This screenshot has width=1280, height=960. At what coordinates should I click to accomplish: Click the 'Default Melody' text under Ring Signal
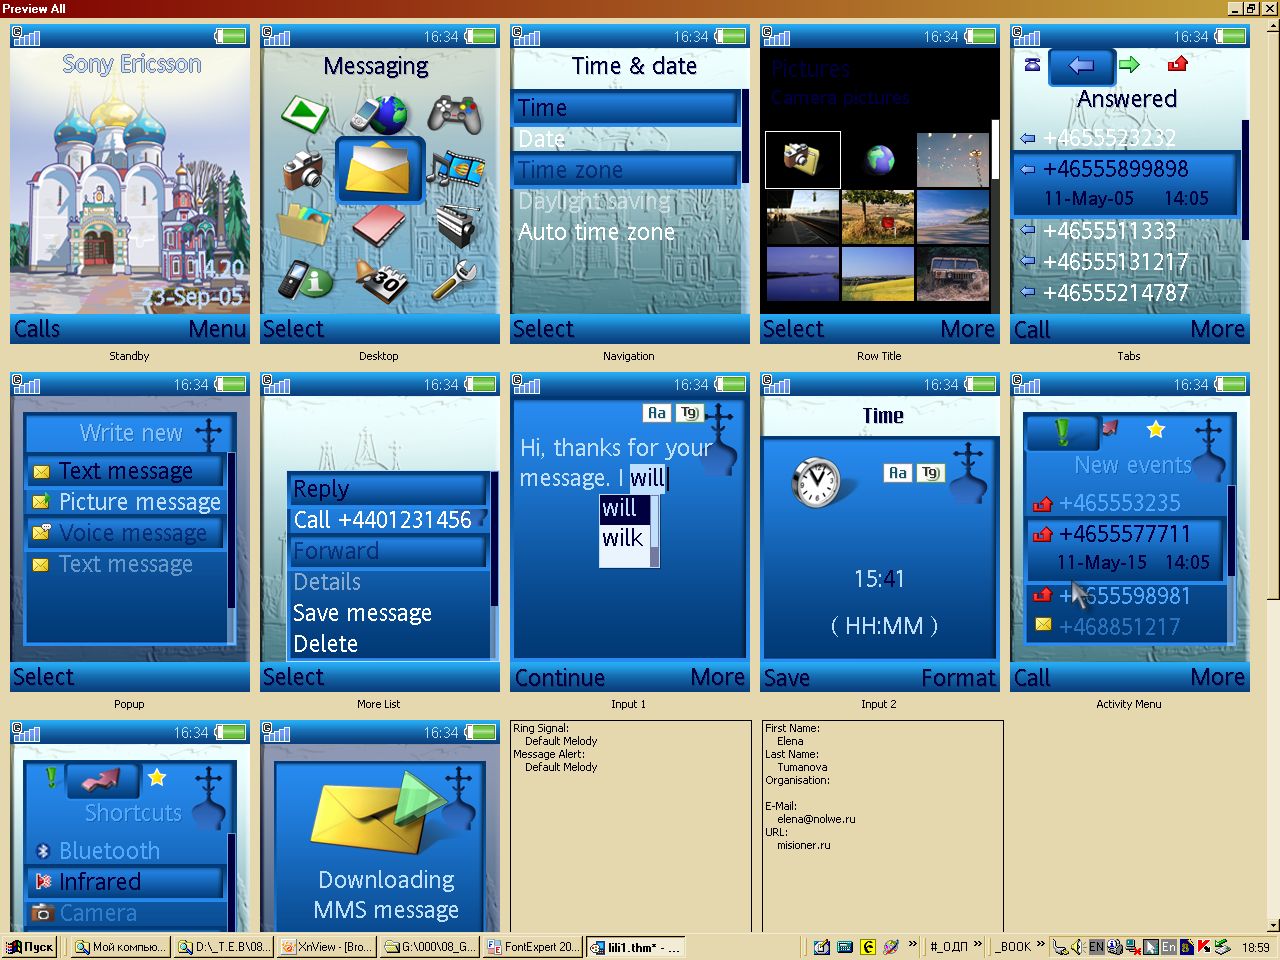561,741
